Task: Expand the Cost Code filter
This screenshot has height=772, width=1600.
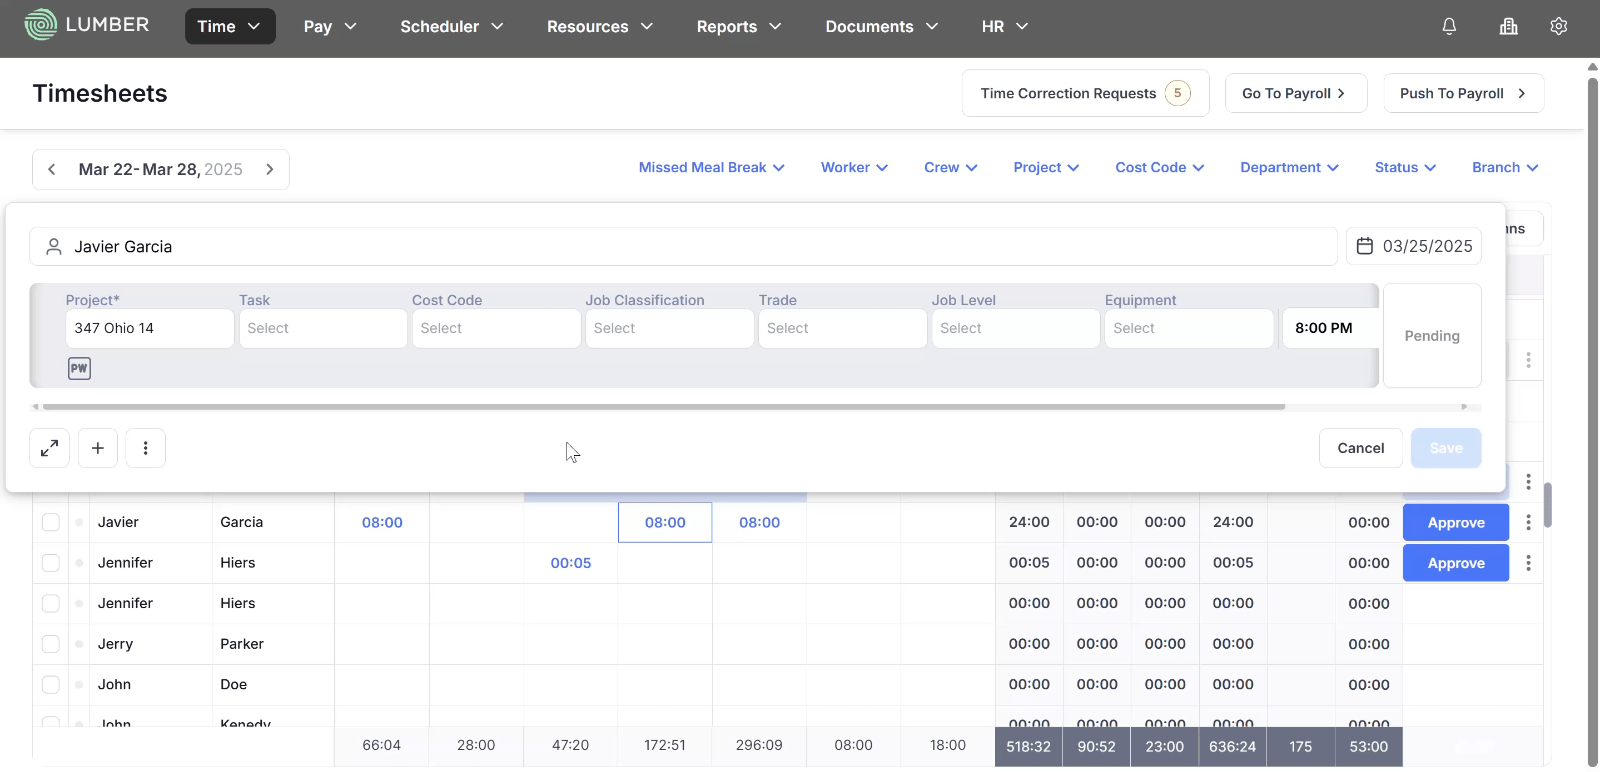Action: (1159, 167)
